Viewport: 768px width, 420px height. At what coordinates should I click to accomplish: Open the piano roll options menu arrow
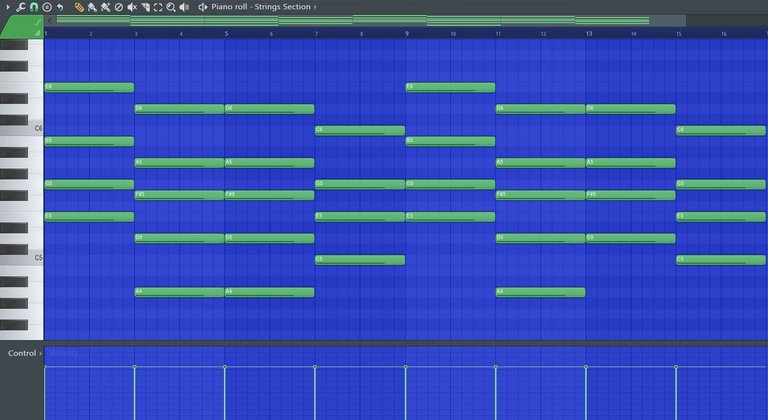[x=8, y=7]
